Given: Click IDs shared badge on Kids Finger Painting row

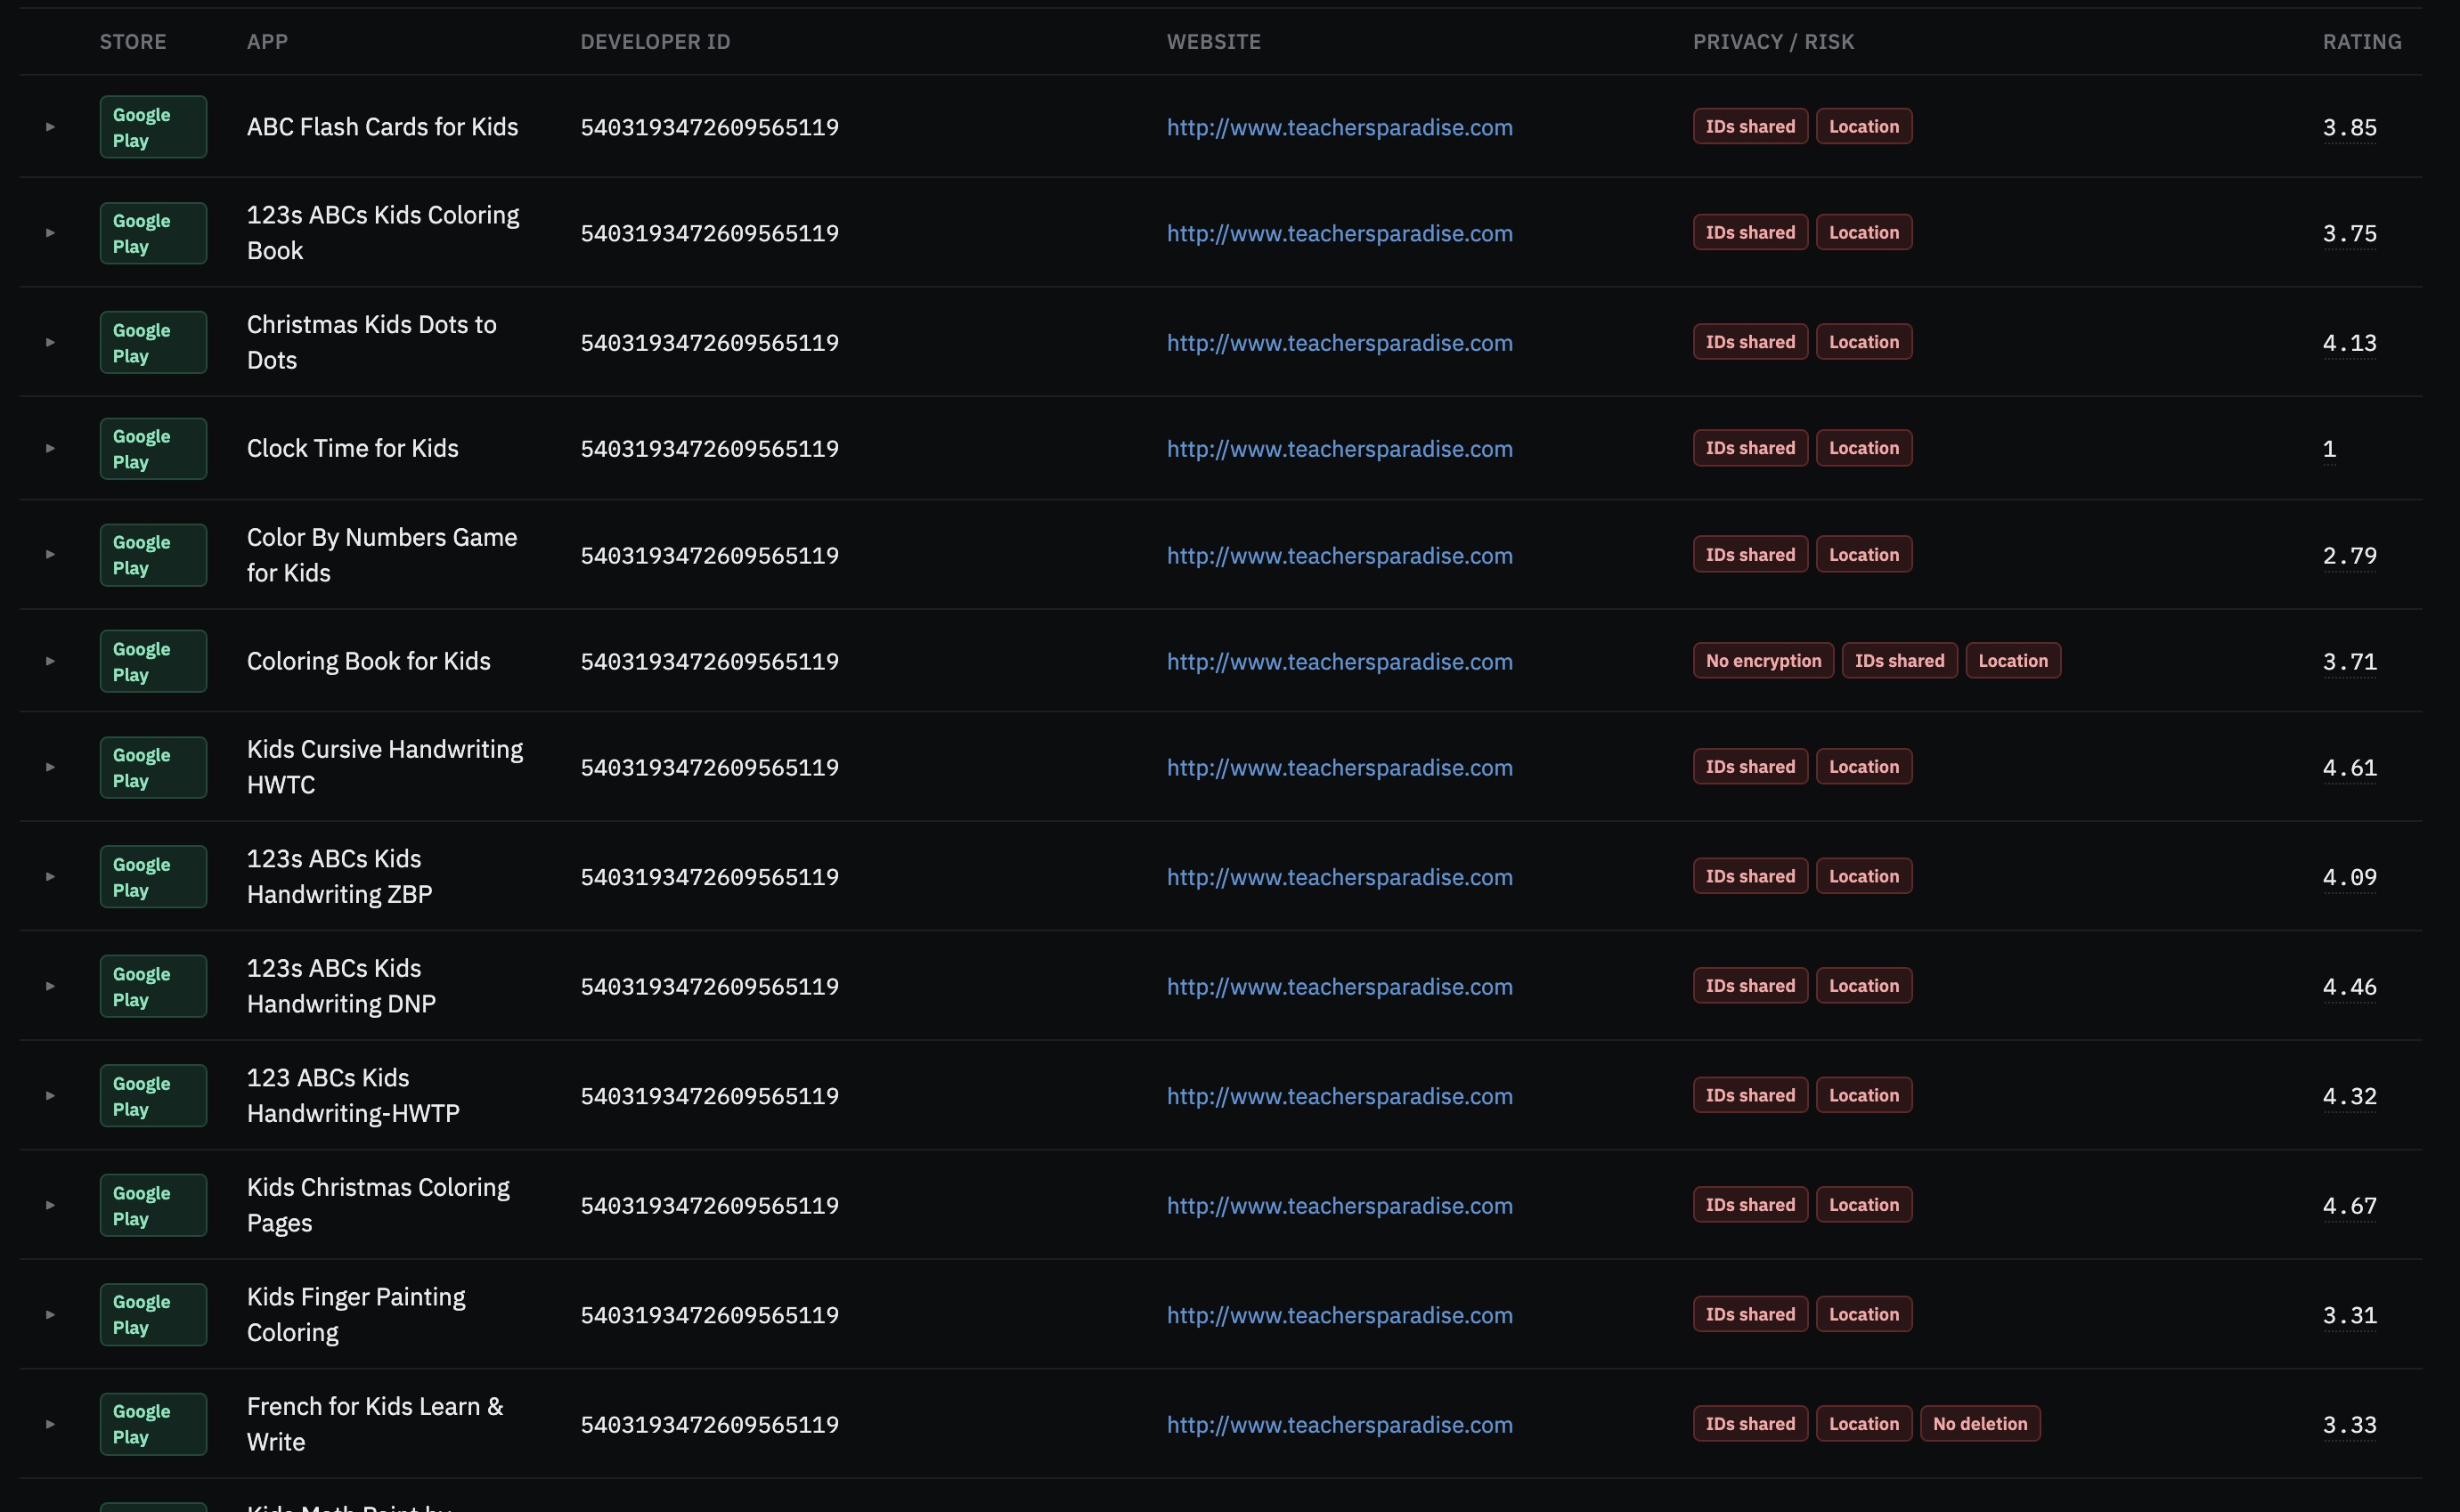Looking at the screenshot, I should pyautogui.click(x=1750, y=1315).
